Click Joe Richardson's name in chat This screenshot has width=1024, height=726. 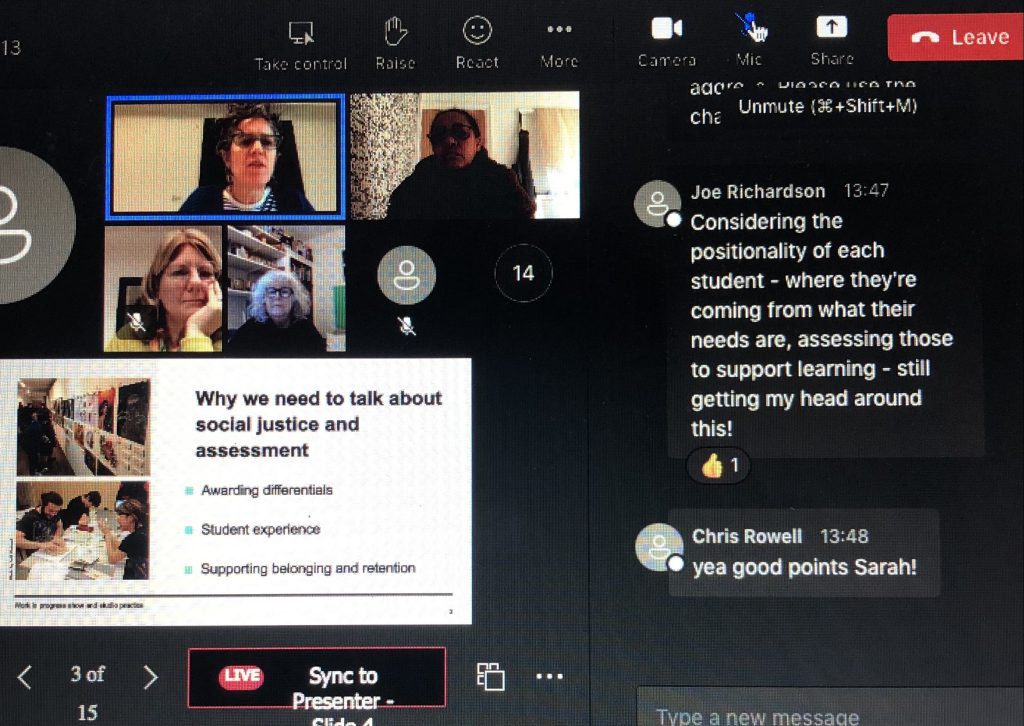[758, 192]
